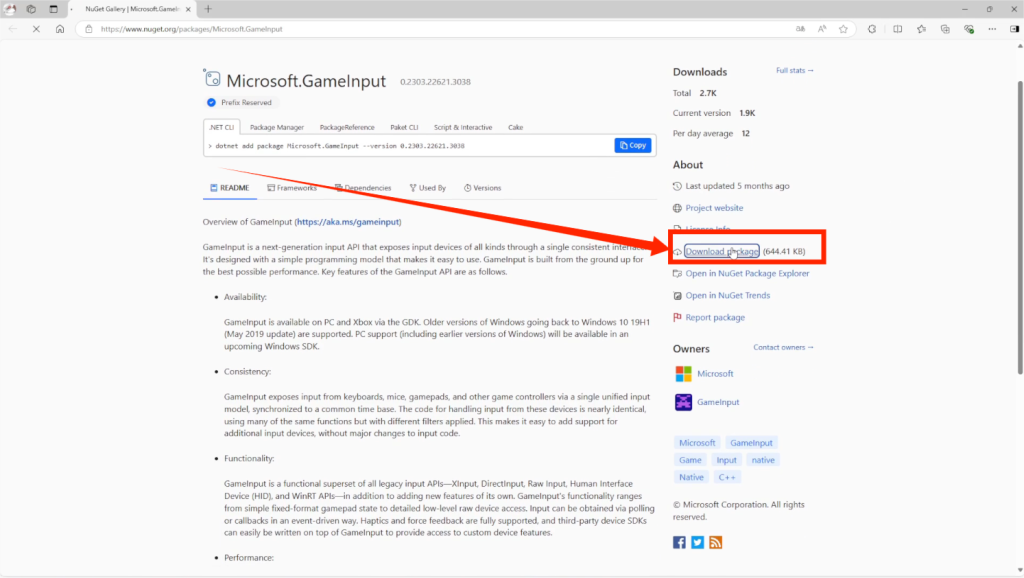Switch to Package Manager tab
Image resolution: width=1024 pixels, height=578 pixels.
(x=276, y=128)
